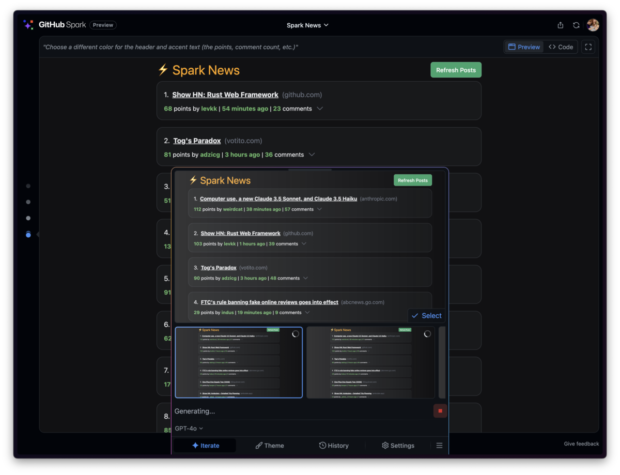Switch to the Theme tab
The image size is (620, 475).
269,445
